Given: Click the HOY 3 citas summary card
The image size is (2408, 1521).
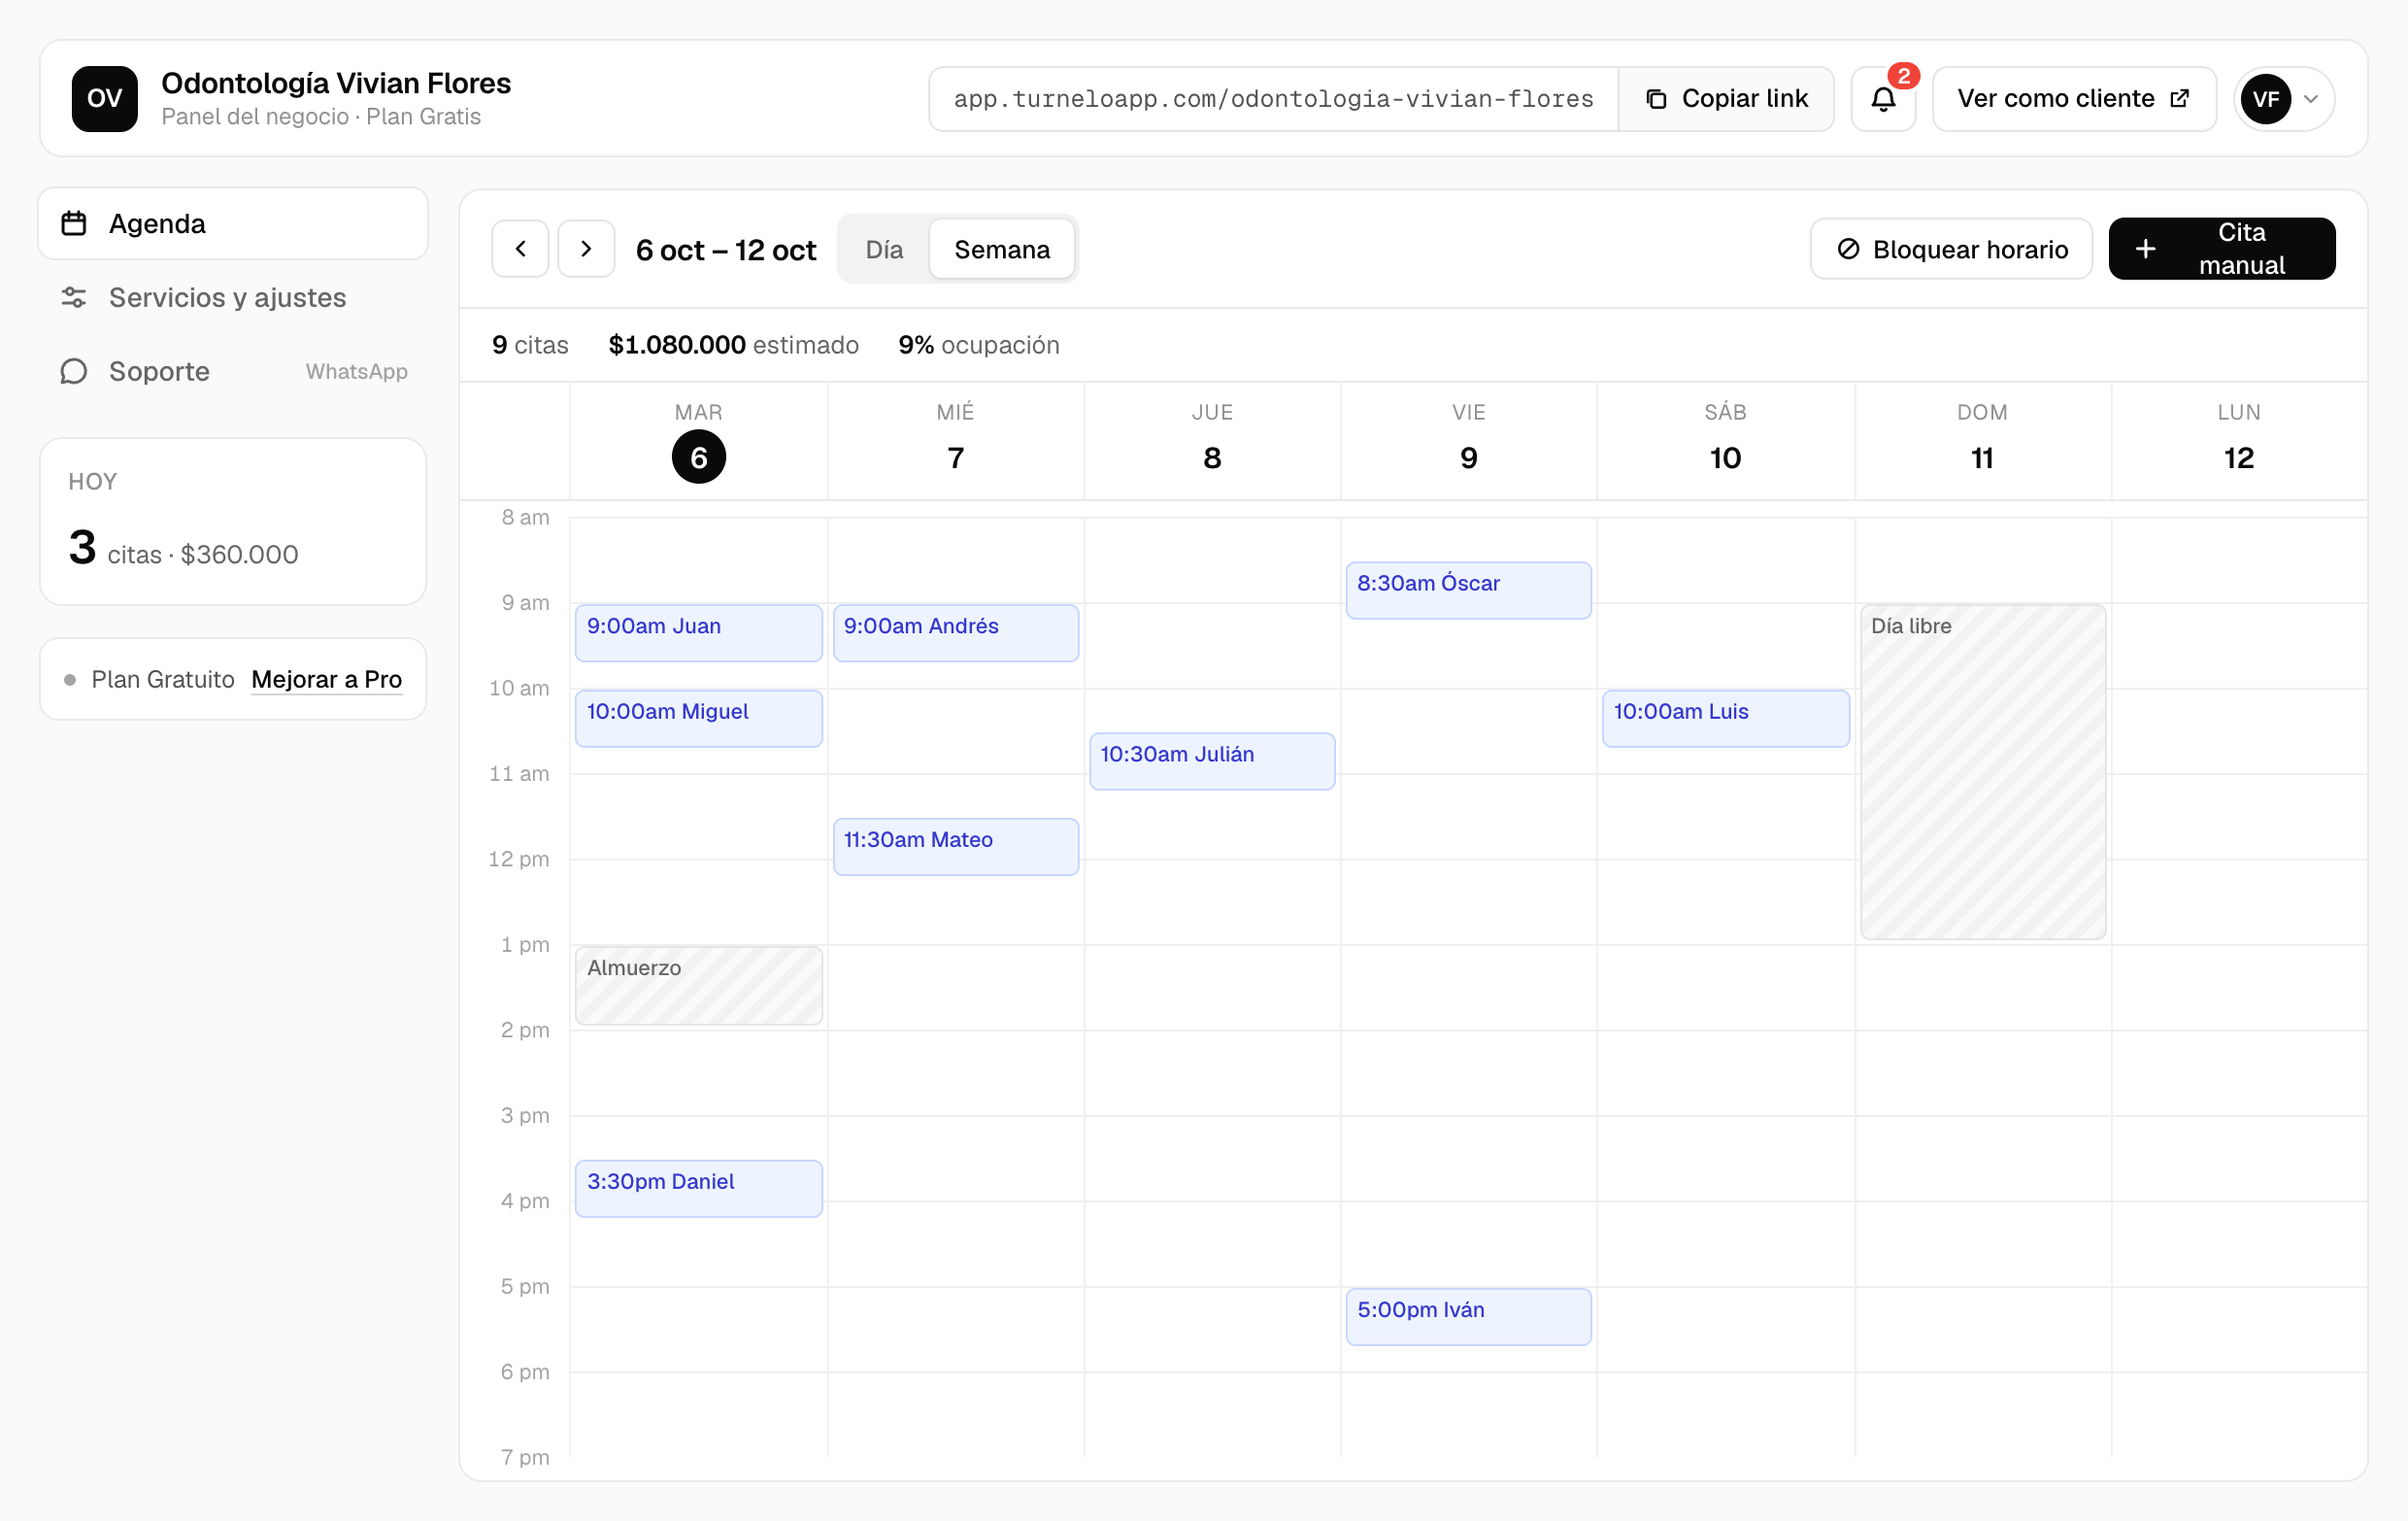Looking at the screenshot, I should pyautogui.click(x=233, y=521).
